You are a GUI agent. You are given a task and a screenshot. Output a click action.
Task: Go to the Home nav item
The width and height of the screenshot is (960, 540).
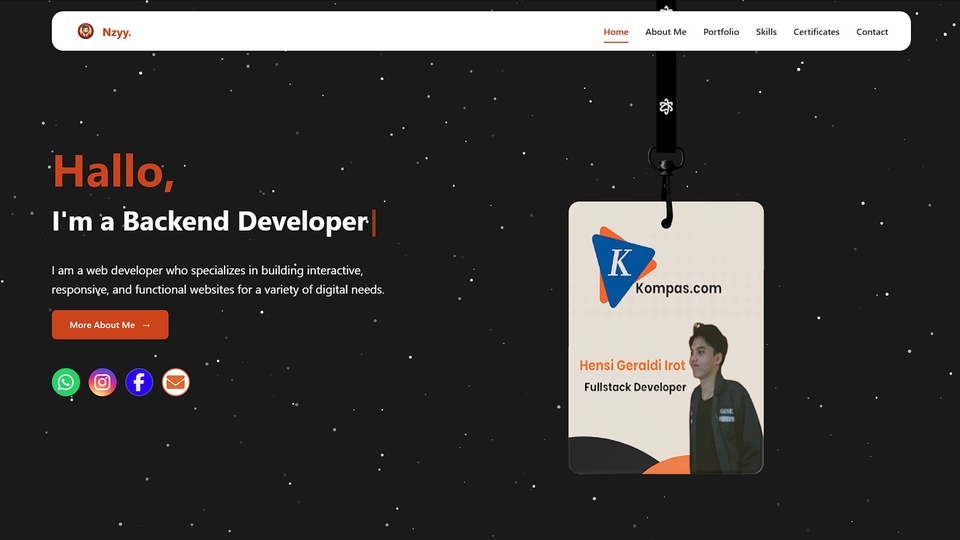click(616, 32)
